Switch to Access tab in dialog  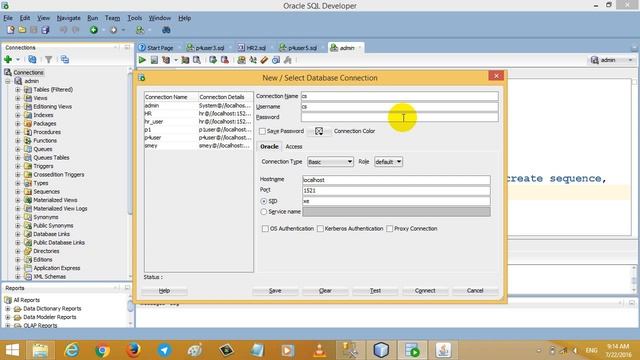tap(293, 147)
